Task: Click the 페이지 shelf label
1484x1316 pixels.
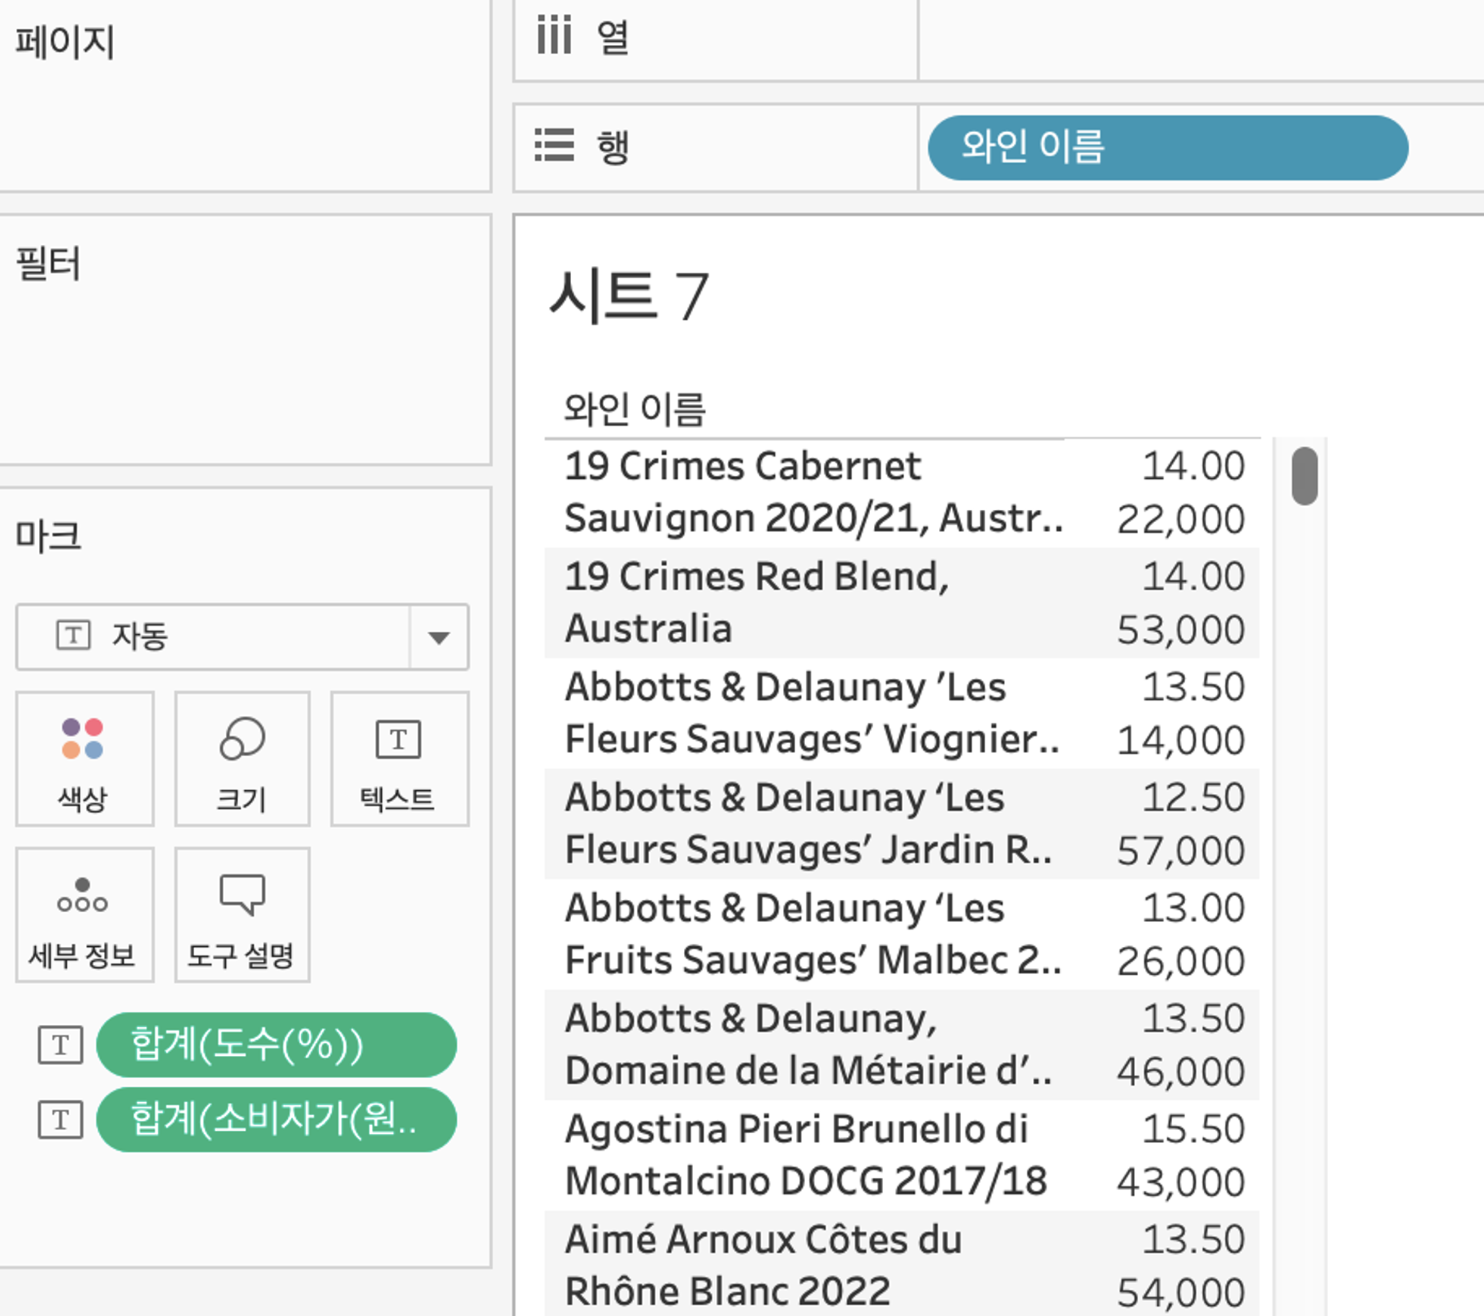Action: click(65, 42)
